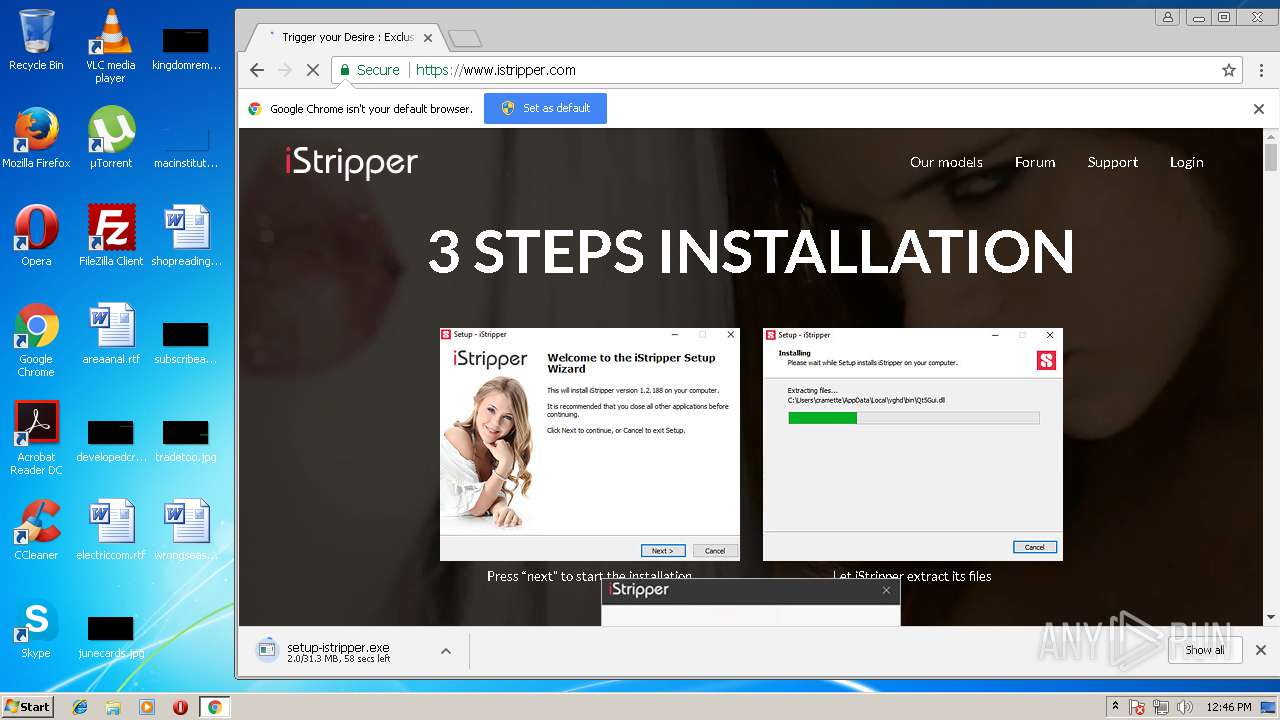This screenshot has width=1280, height=720.
Task: Open kingdomrem file on desktop
Action: [186, 48]
